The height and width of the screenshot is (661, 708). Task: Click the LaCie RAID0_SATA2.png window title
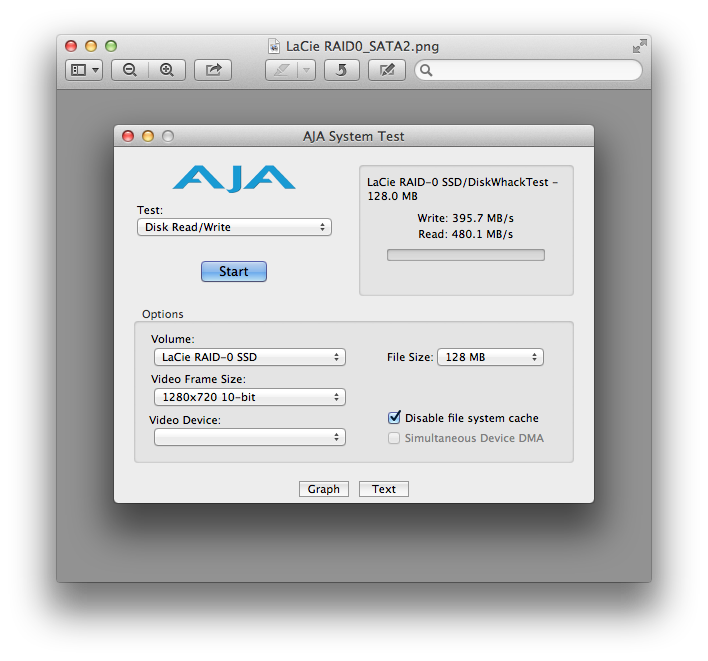pyautogui.click(x=363, y=47)
